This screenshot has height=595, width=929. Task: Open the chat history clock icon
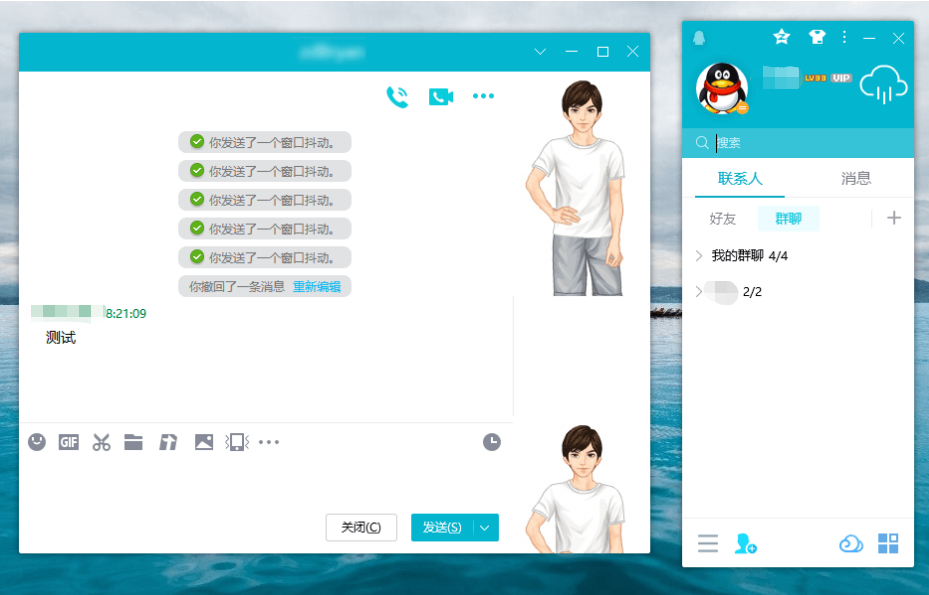(492, 442)
